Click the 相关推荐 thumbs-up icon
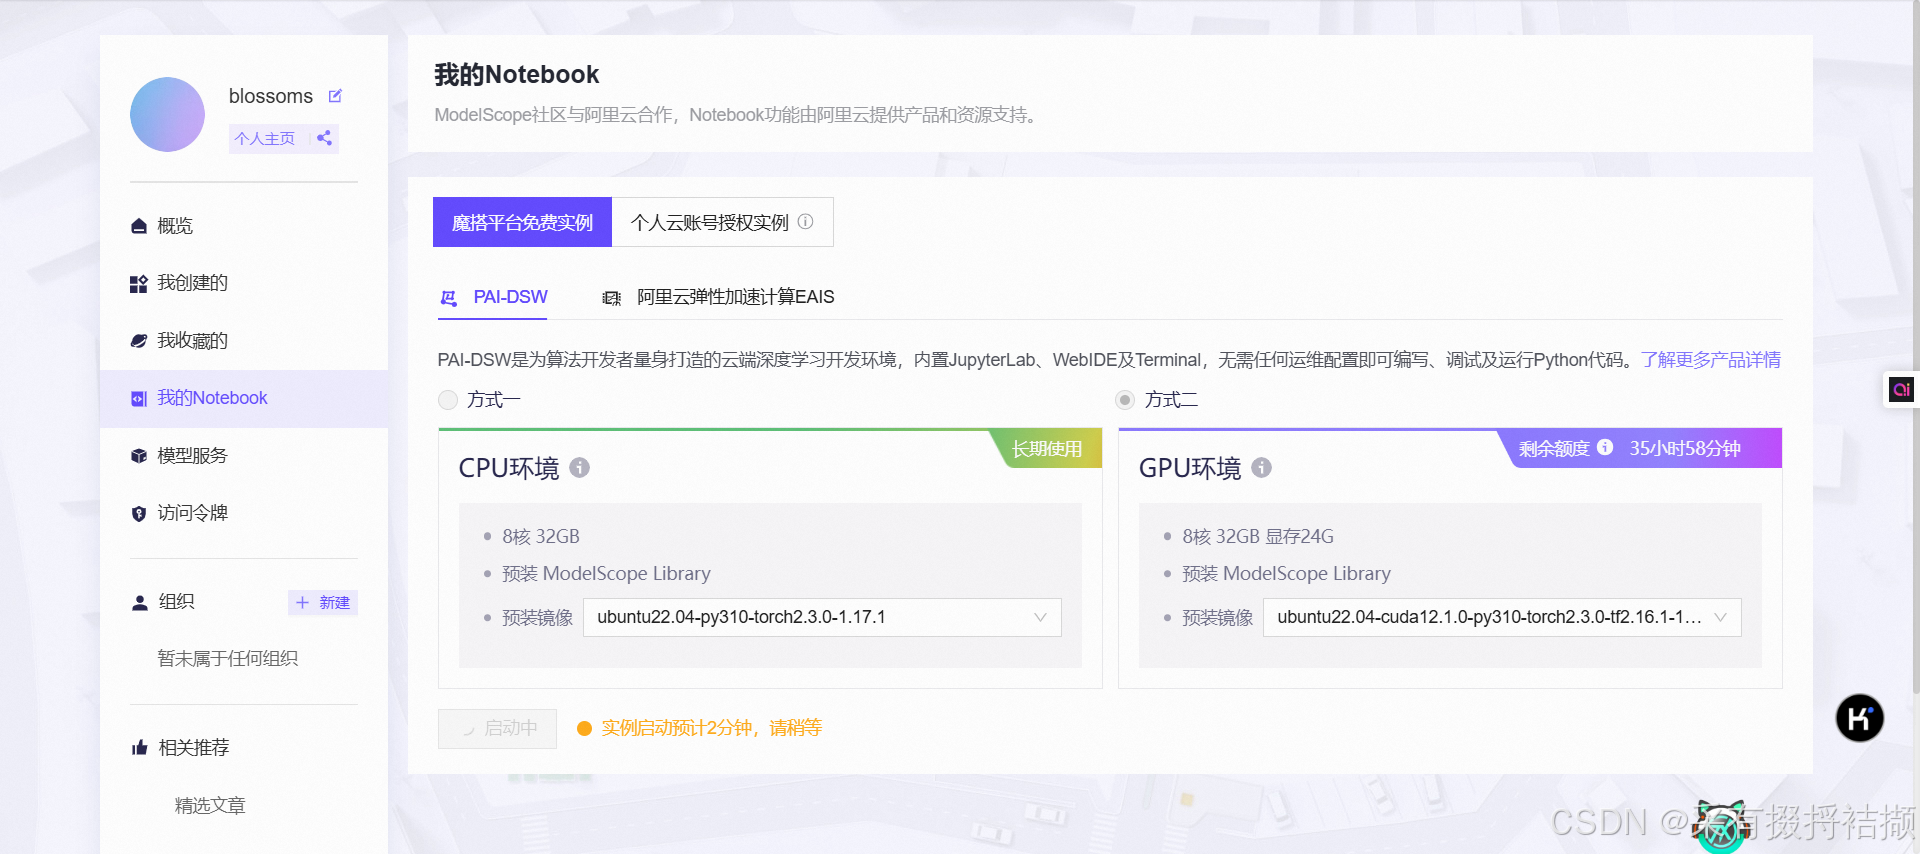 140,748
